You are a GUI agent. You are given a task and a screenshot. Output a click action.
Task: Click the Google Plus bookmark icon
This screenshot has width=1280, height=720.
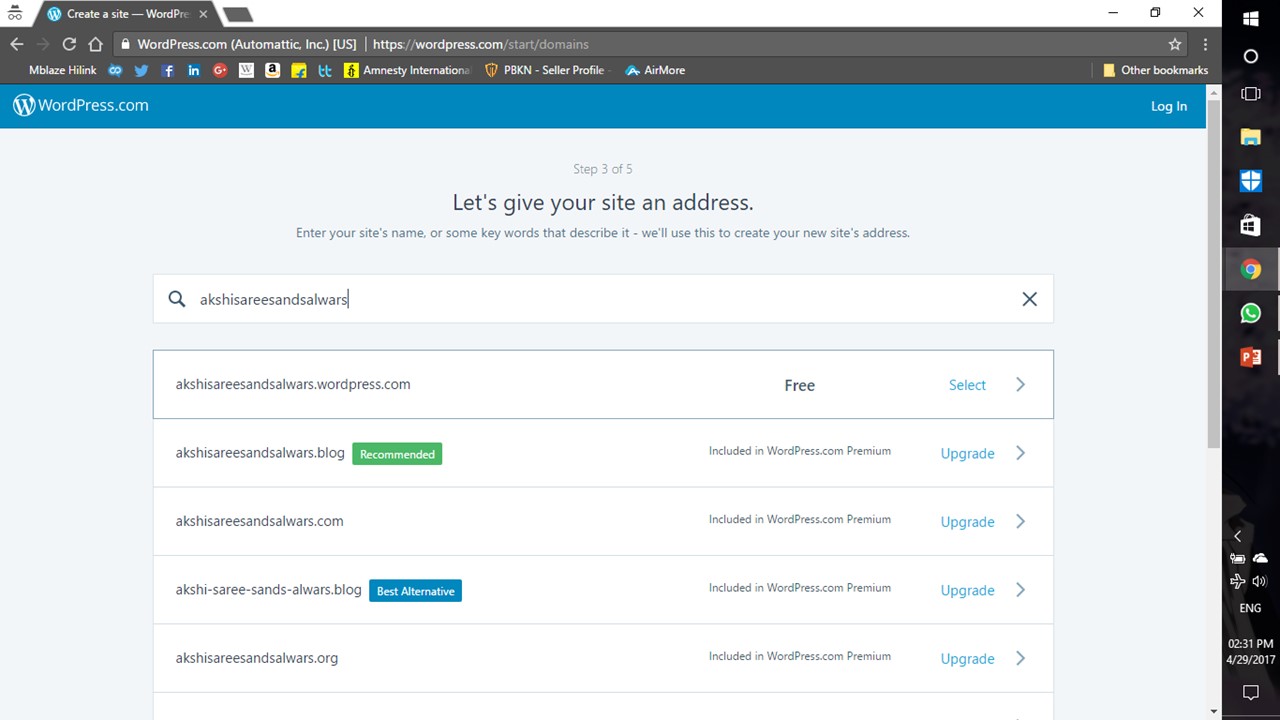220,70
